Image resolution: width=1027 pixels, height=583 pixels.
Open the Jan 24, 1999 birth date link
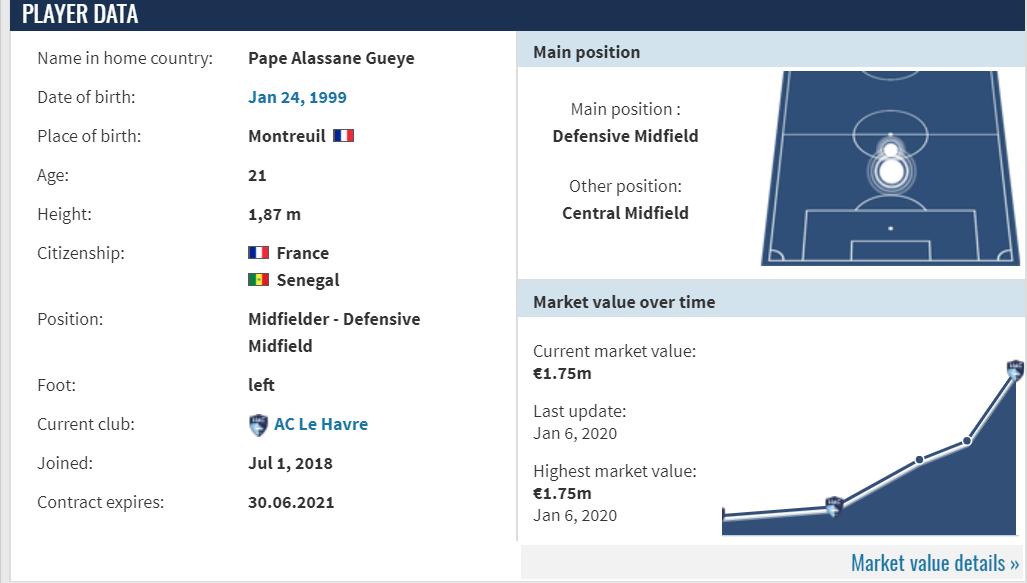tap(297, 97)
